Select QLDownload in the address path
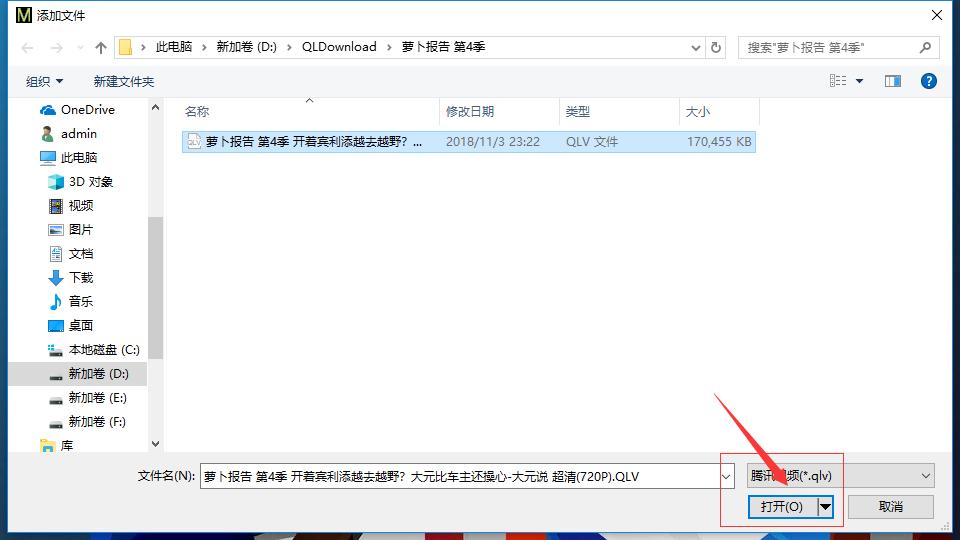 (x=339, y=47)
